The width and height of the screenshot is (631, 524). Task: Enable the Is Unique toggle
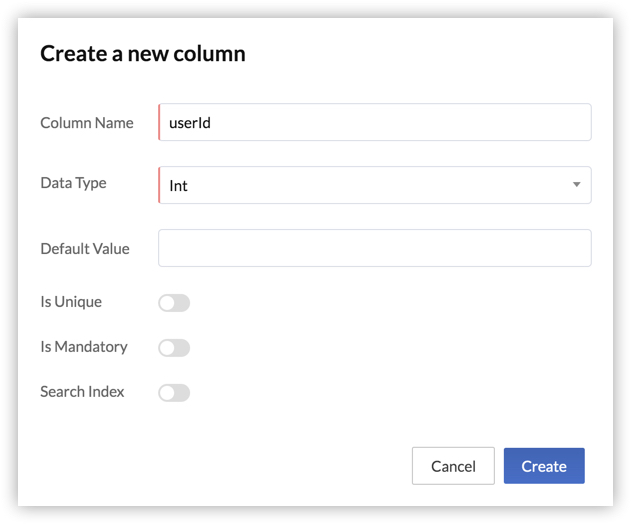(174, 303)
